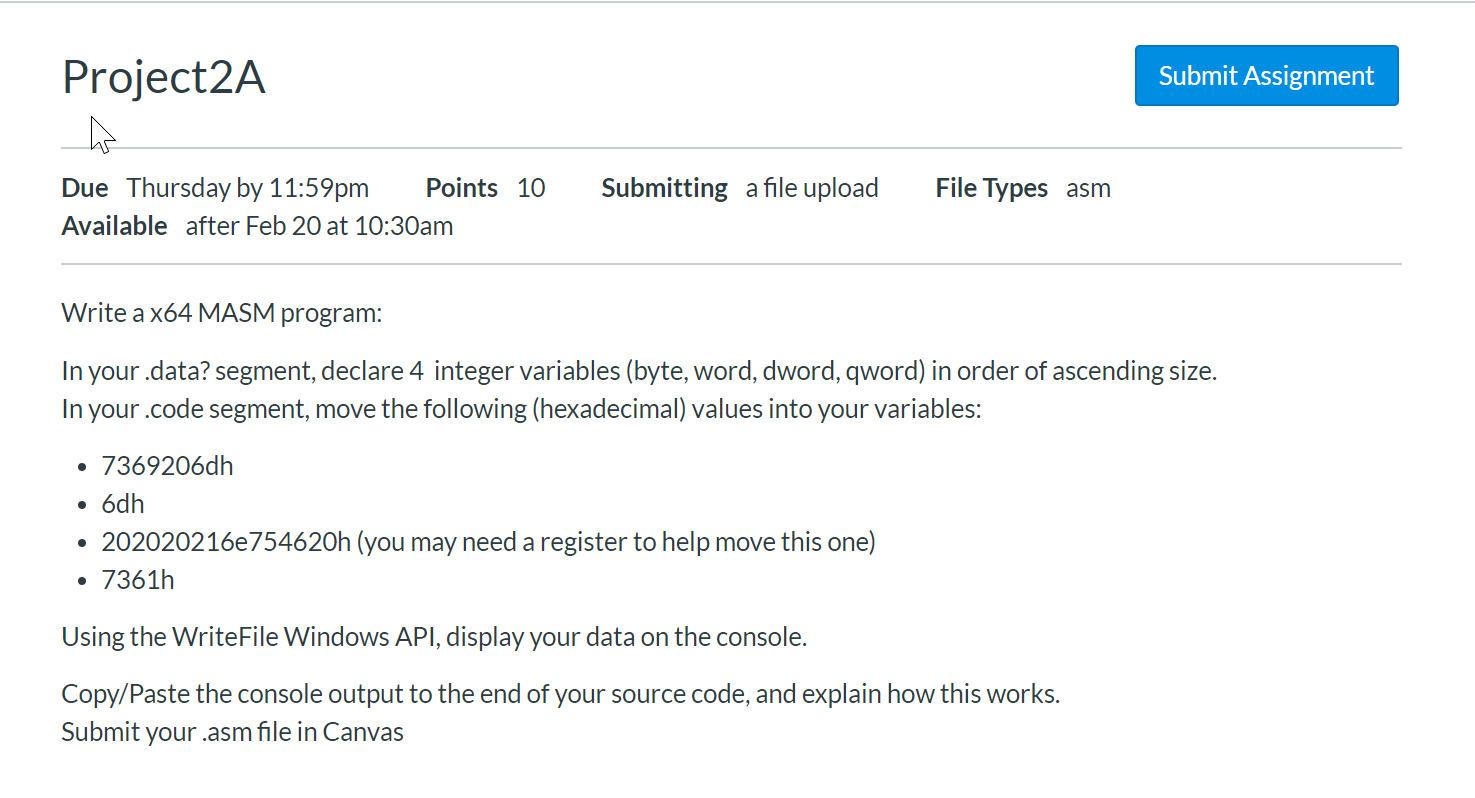Click the Copy/Paste console output instruction
The image size is (1475, 798).
click(x=560, y=693)
